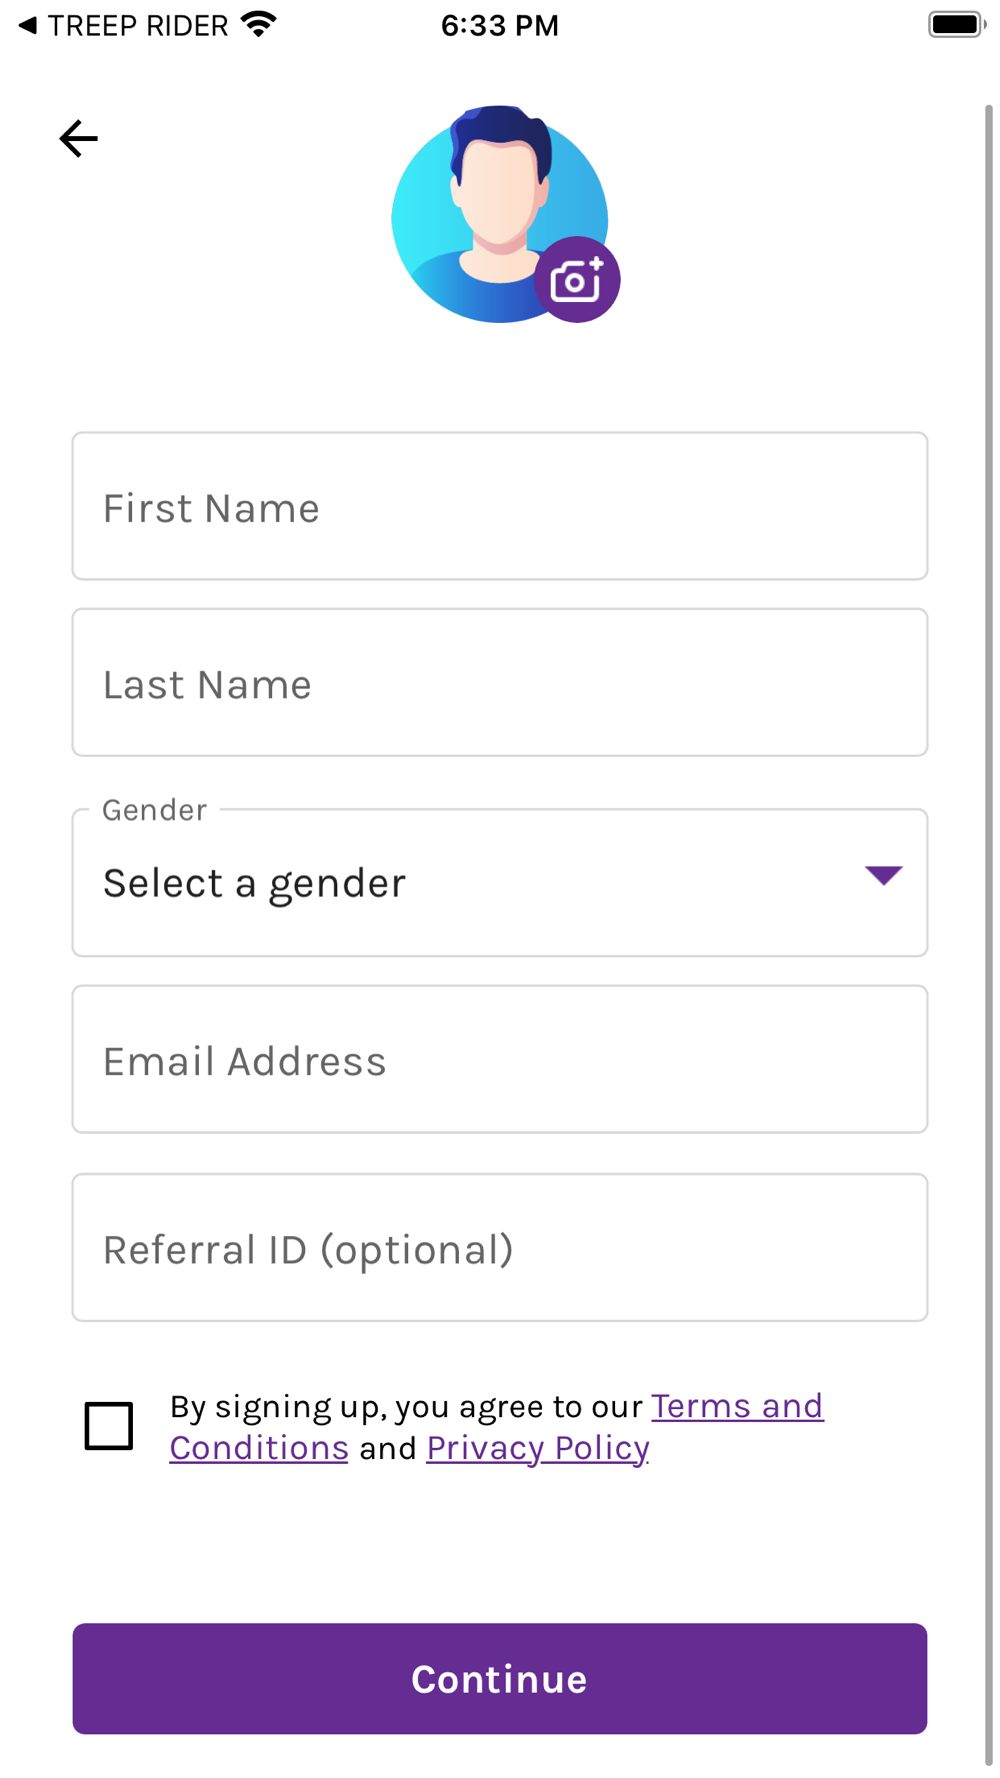Select the Email Address input
Viewport: 1000px width, 1778px height.
(x=500, y=1060)
